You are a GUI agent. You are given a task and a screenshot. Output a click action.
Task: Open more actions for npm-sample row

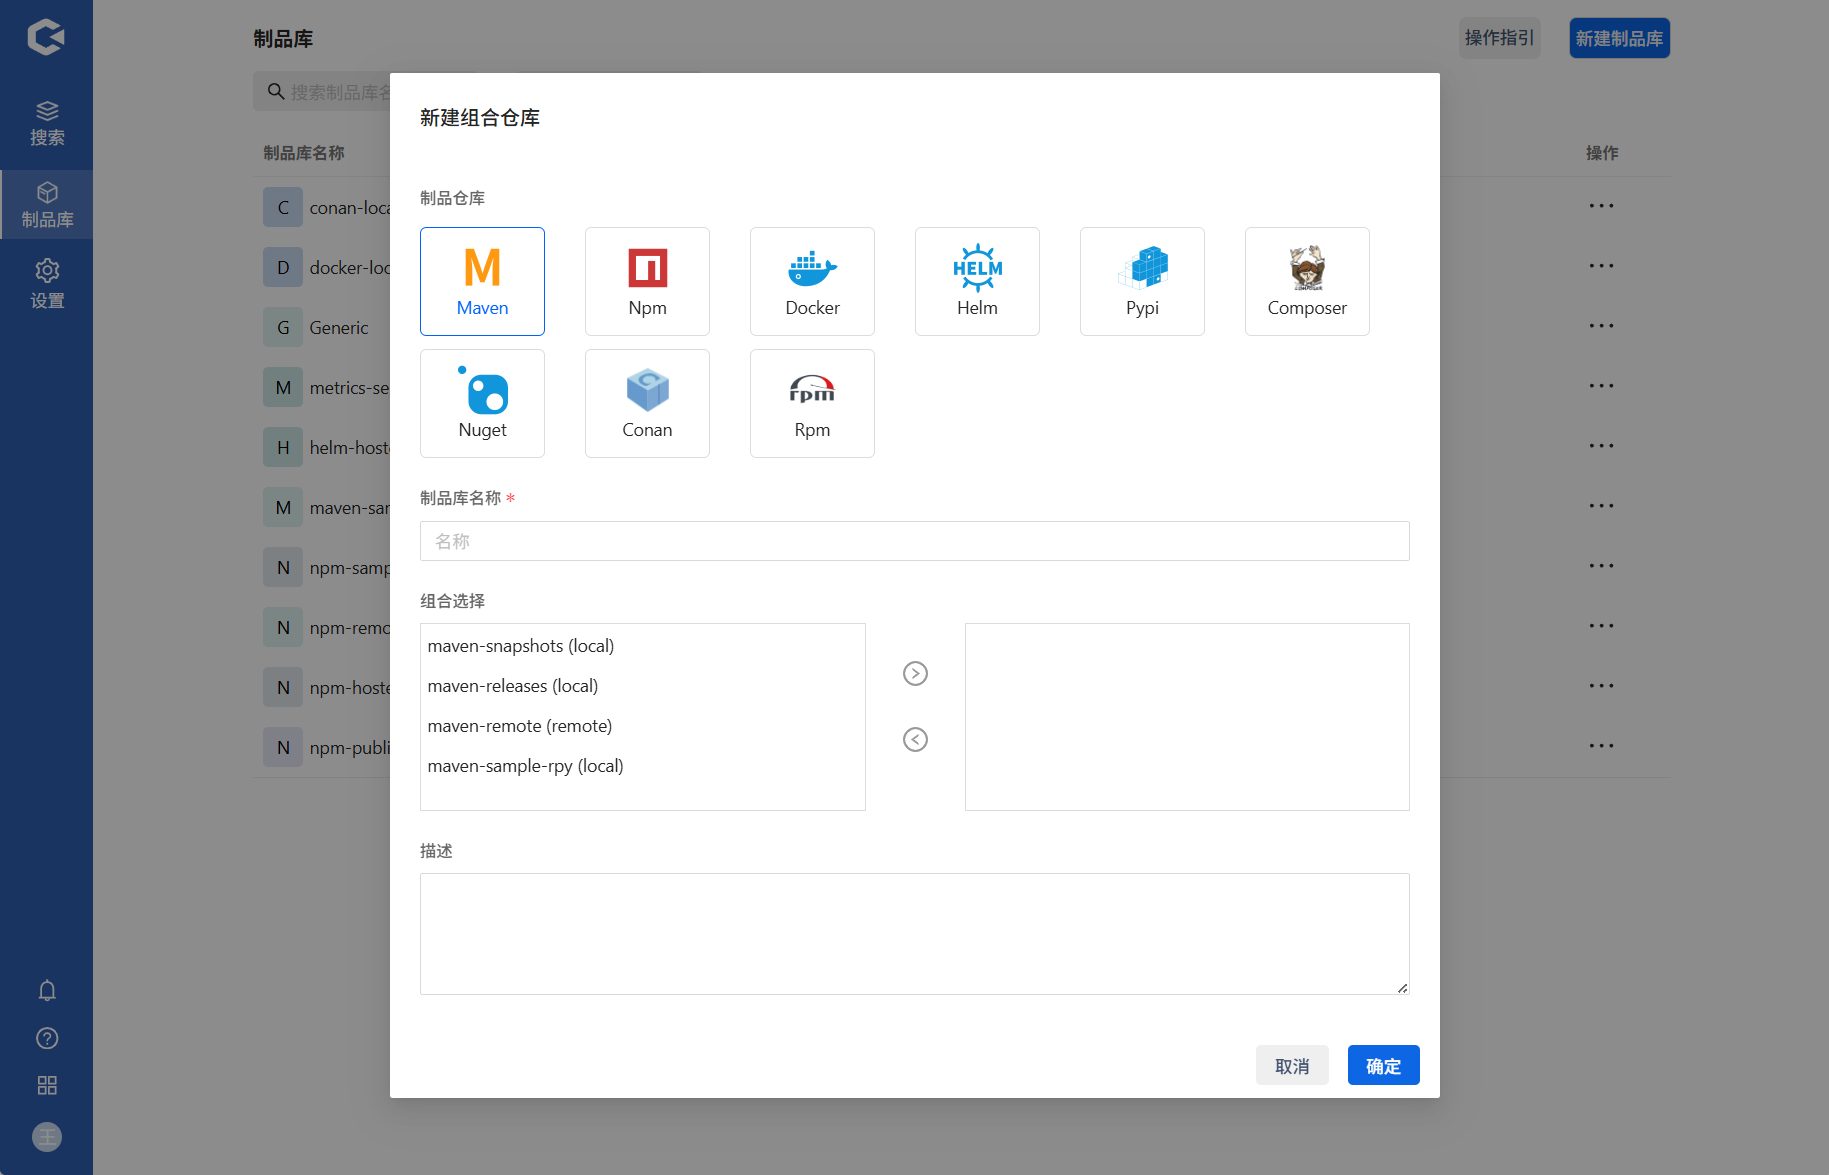pyautogui.click(x=1601, y=566)
